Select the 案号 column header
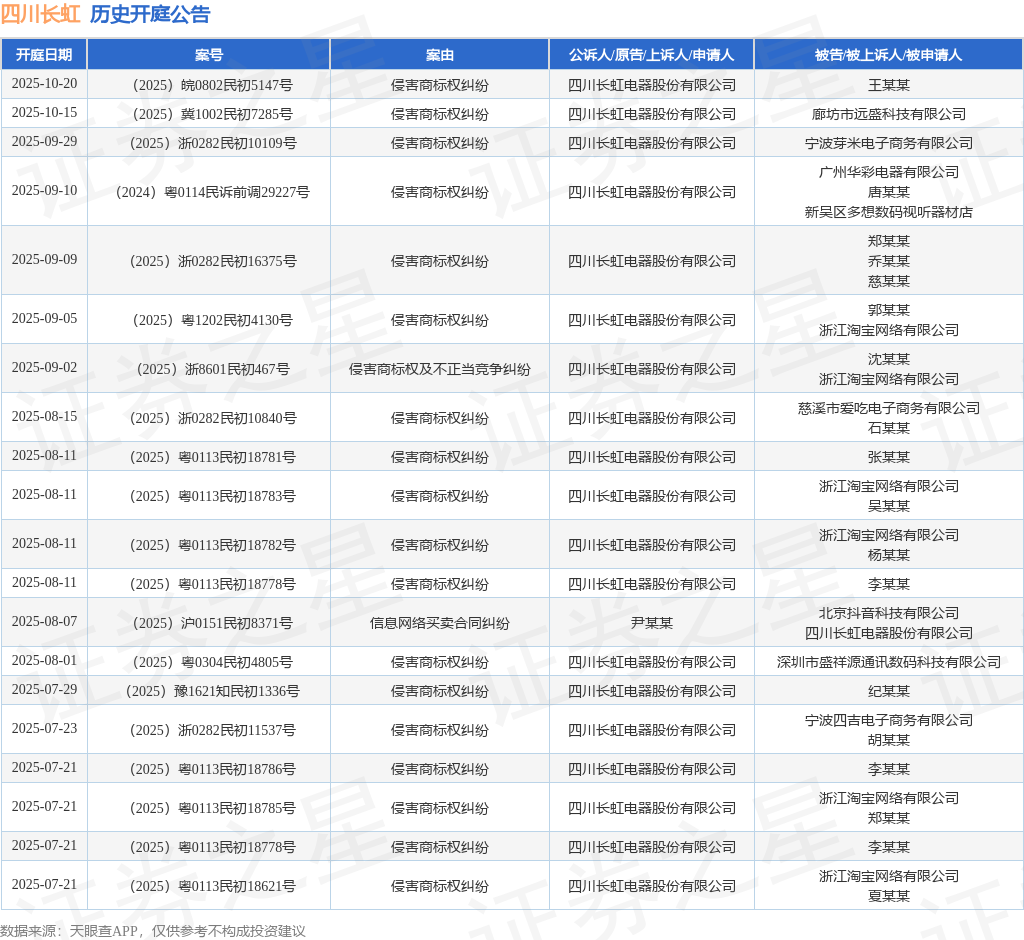Viewport: 1024px width, 940px height. pyautogui.click(x=209, y=55)
